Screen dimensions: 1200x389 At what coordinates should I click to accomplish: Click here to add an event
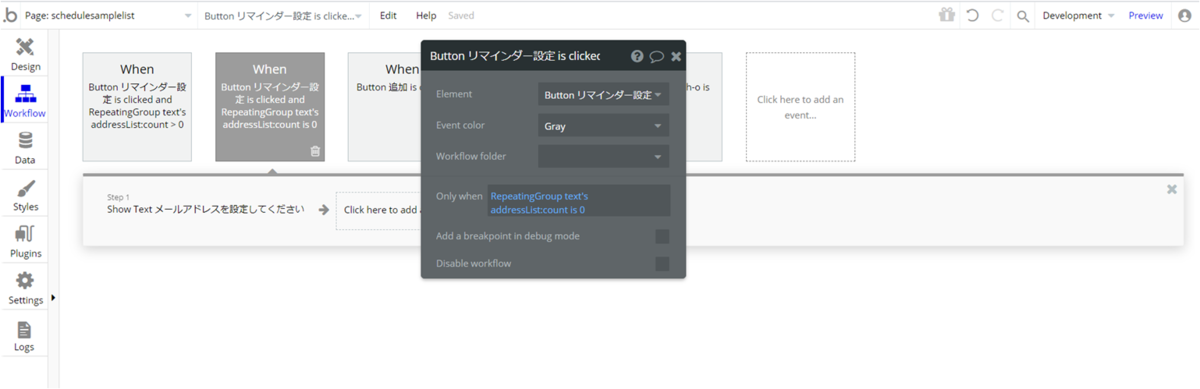800,107
